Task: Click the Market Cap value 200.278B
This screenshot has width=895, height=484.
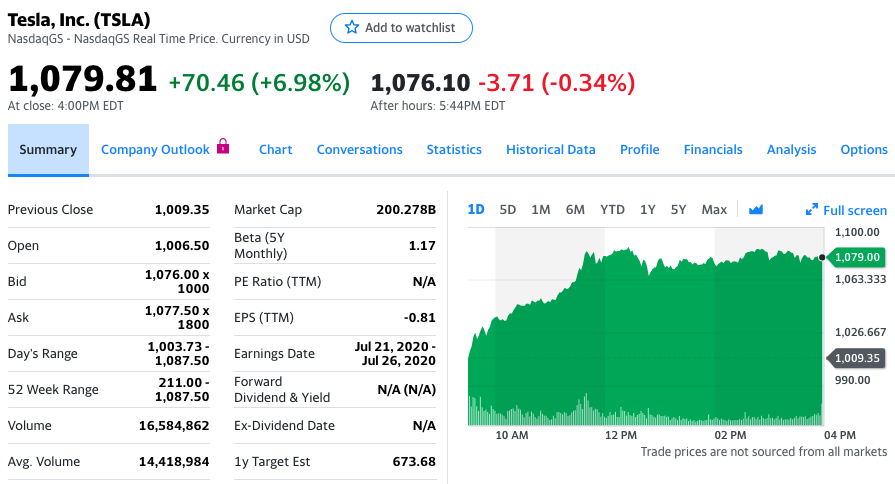Action: pyautogui.click(x=406, y=209)
